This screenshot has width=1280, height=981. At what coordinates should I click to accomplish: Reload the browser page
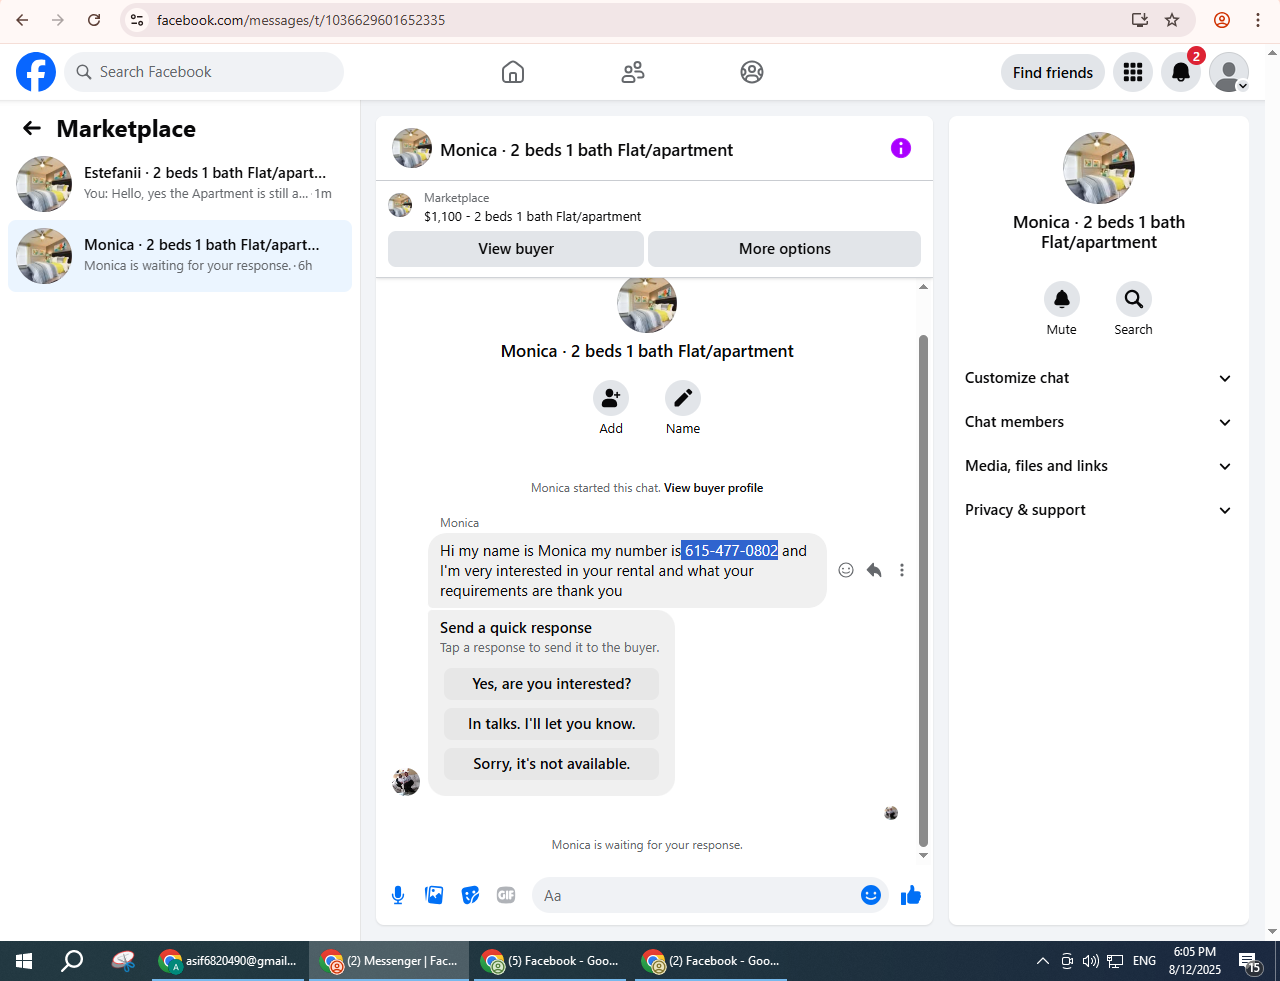click(x=94, y=20)
